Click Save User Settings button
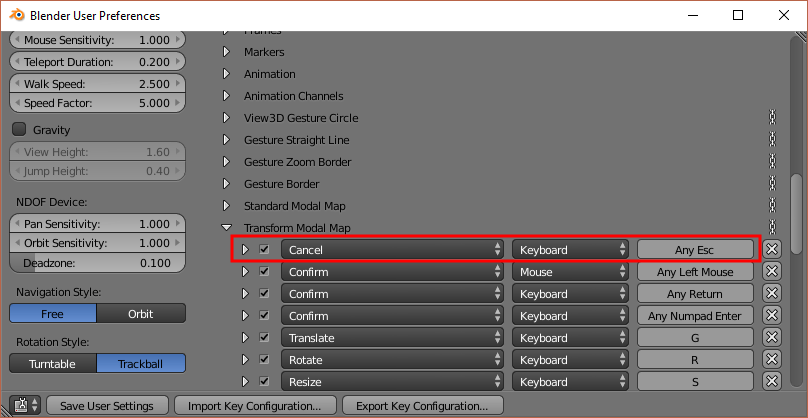The height and width of the screenshot is (418, 808). [107, 406]
